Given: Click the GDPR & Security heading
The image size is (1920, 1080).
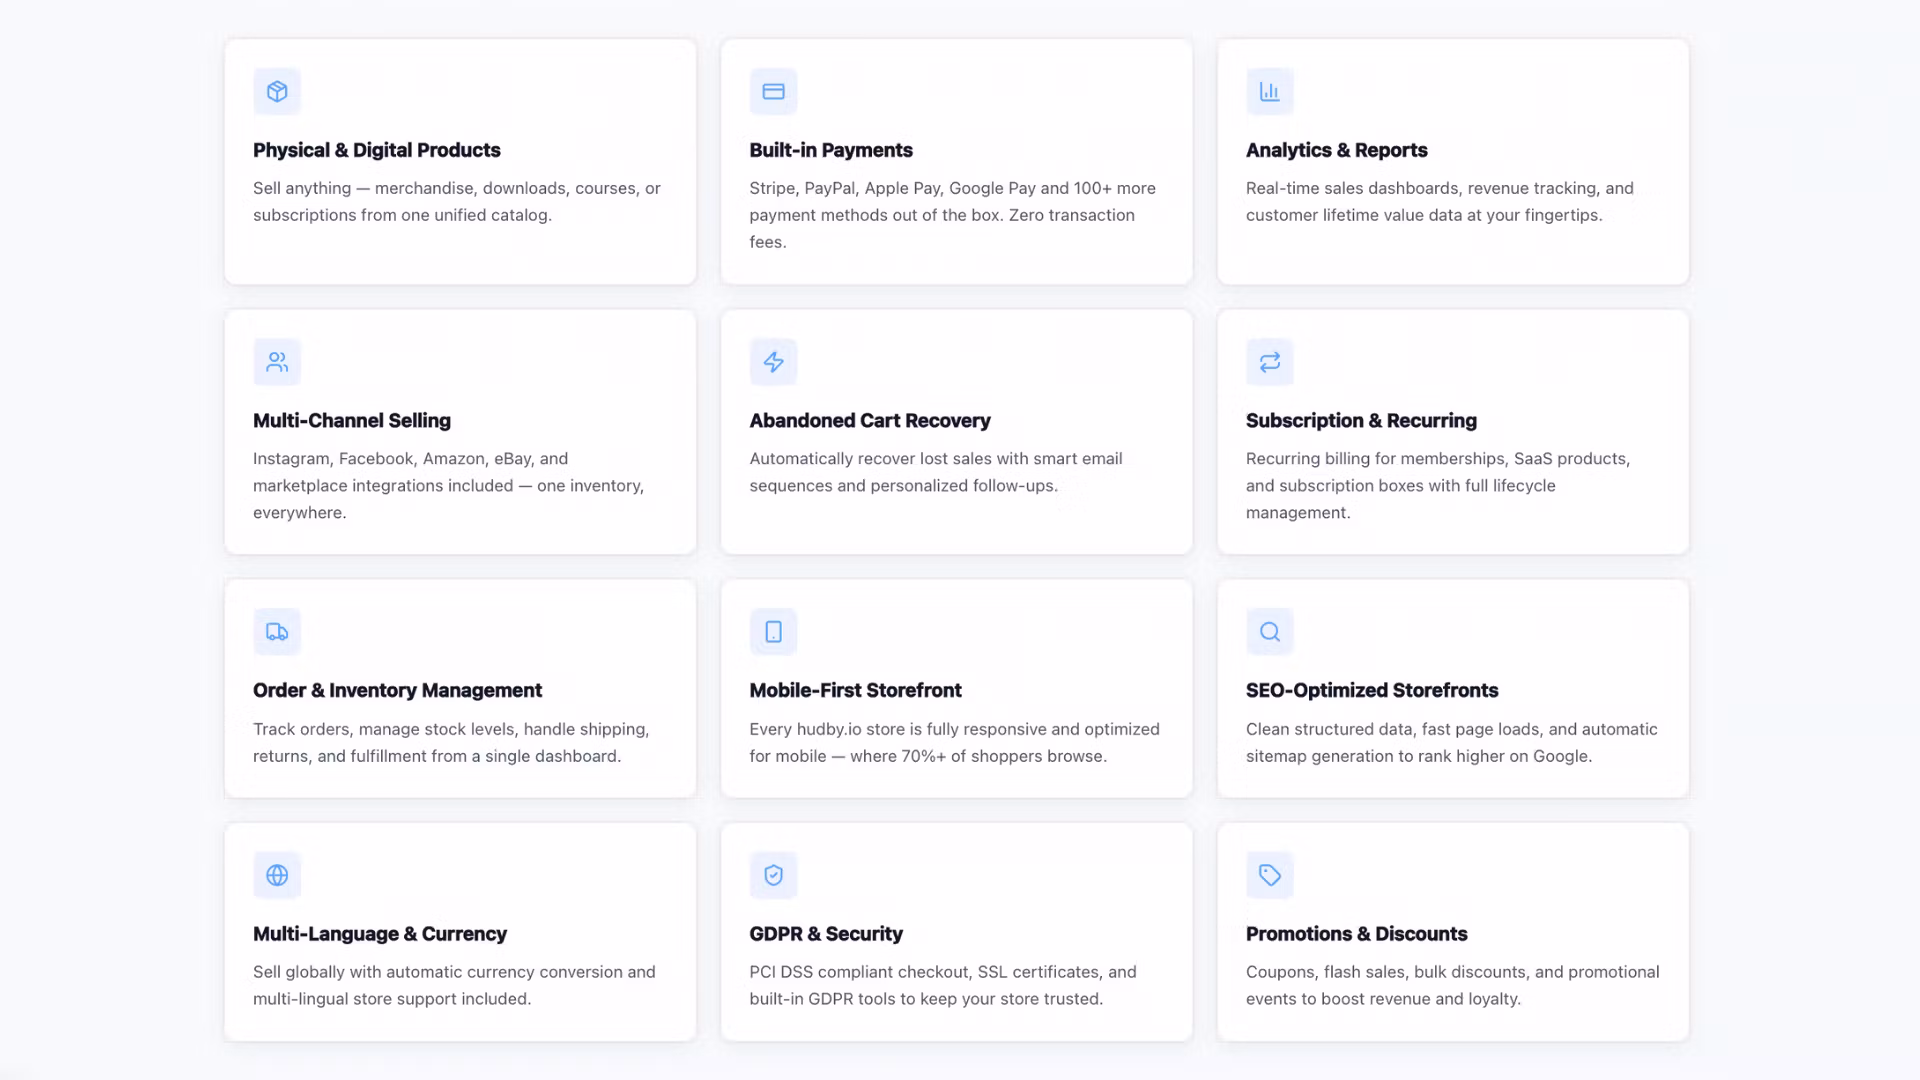Looking at the screenshot, I should click(825, 934).
